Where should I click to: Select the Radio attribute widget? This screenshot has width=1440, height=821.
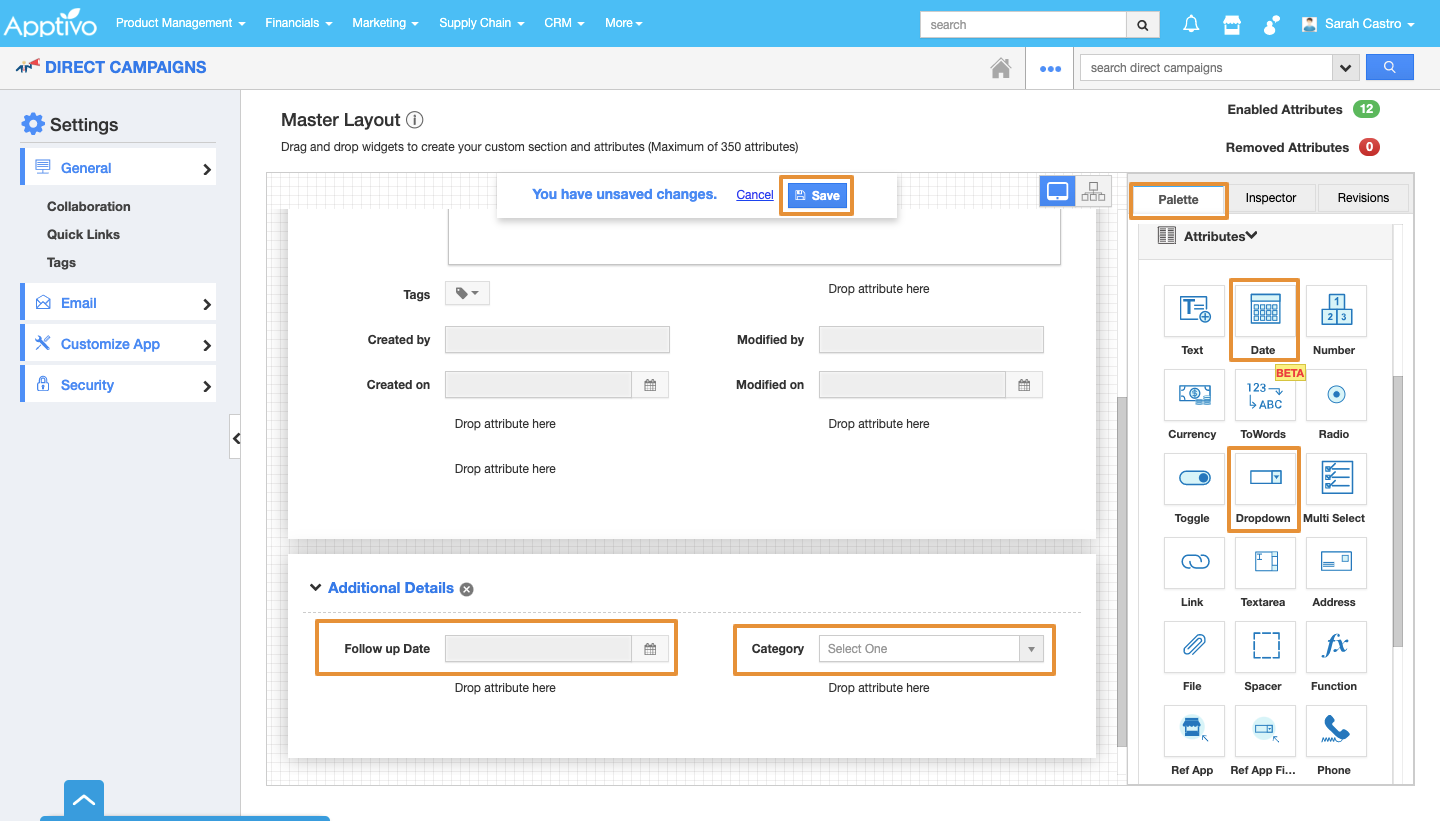coord(1334,395)
